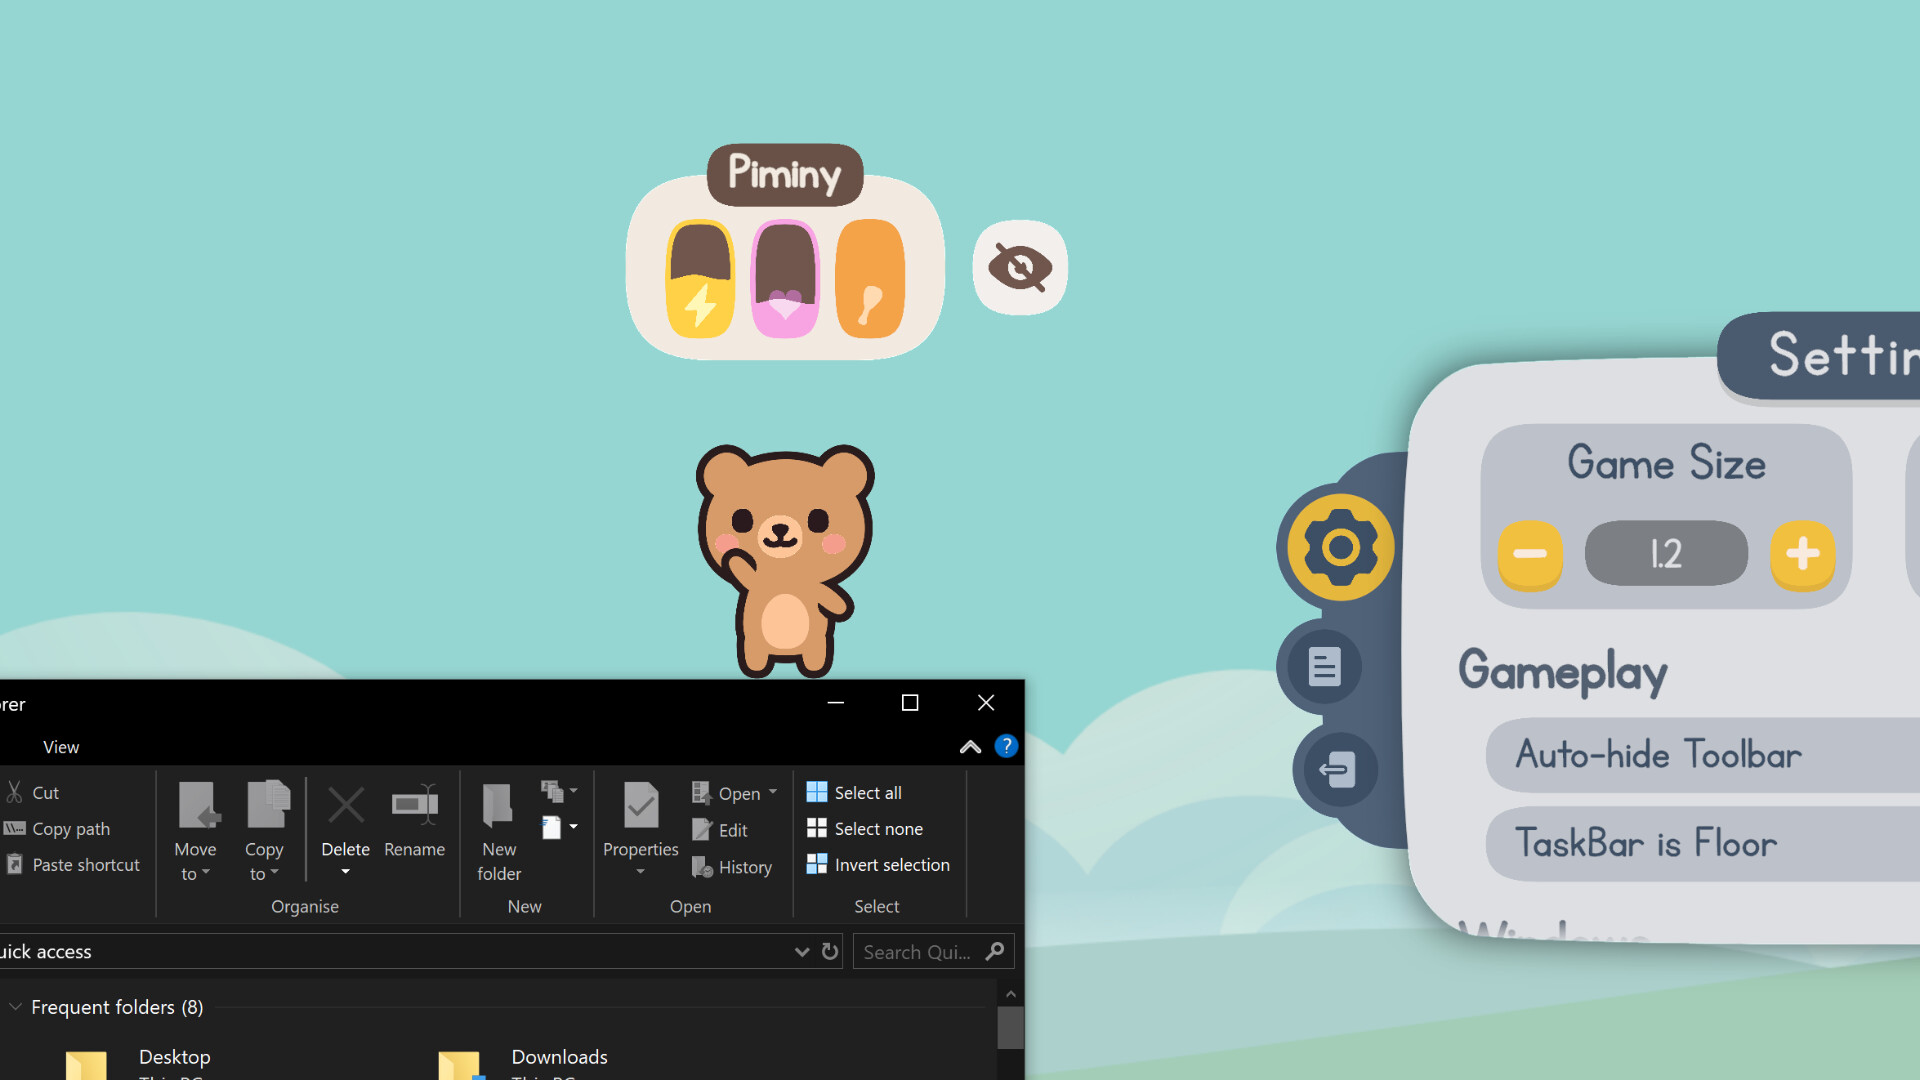Expand the Open dropdown arrow
Screen dimensions: 1920x1080
[771, 792]
